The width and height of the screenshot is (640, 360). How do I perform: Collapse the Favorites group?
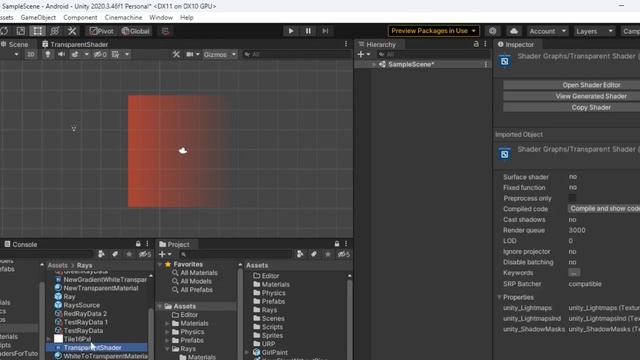[x=160, y=264]
